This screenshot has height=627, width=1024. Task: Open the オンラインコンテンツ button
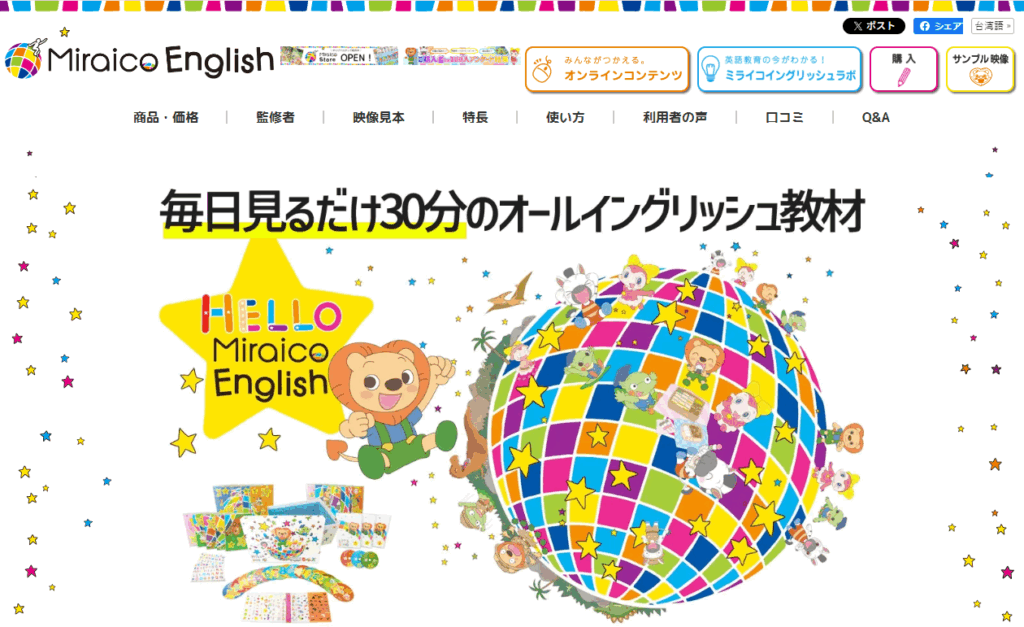click(x=607, y=69)
